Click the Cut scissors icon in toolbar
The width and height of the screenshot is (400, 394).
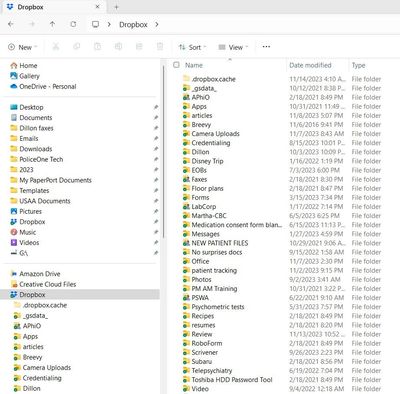click(56, 47)
